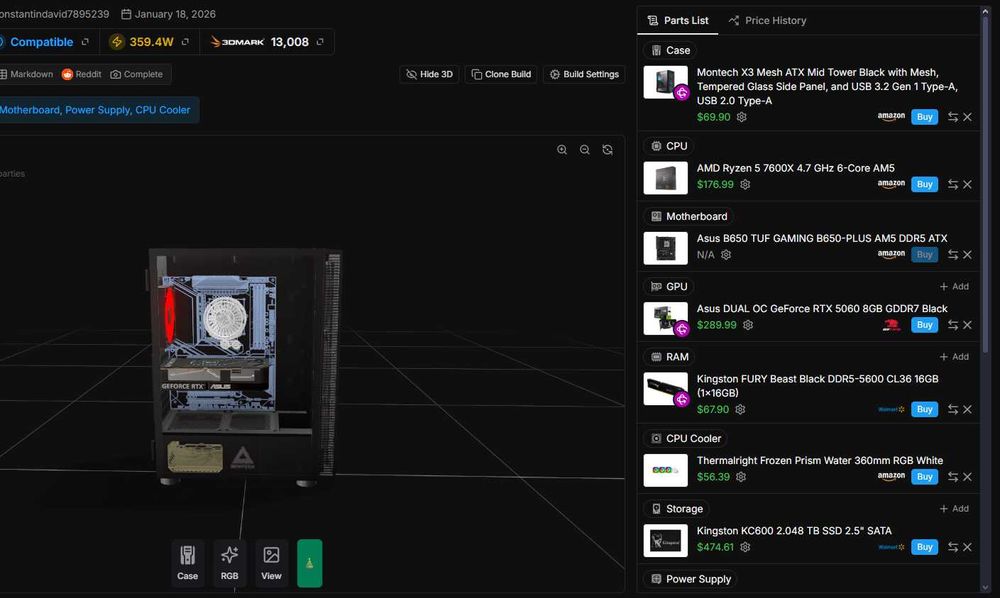The height and width of the screenshot is (598, 1000).
Task: Open the 3DMark 13,008 score details
Action: click(267, 42)
